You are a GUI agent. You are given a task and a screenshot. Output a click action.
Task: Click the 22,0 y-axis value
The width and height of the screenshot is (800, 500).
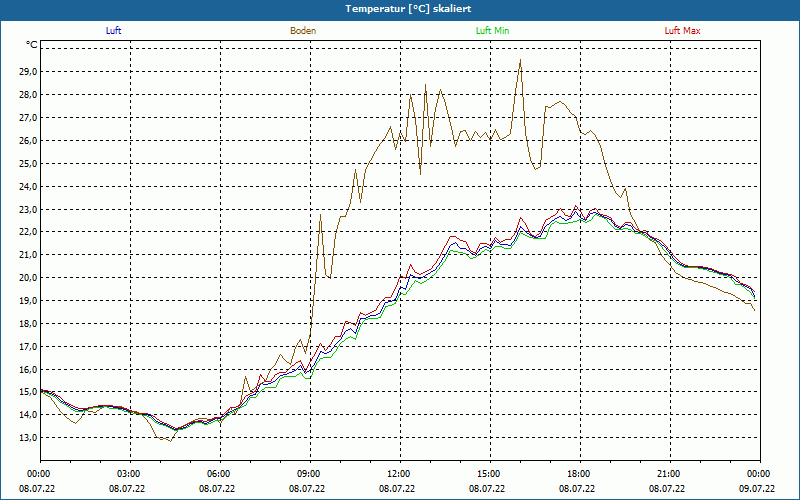tap(28, 232)
